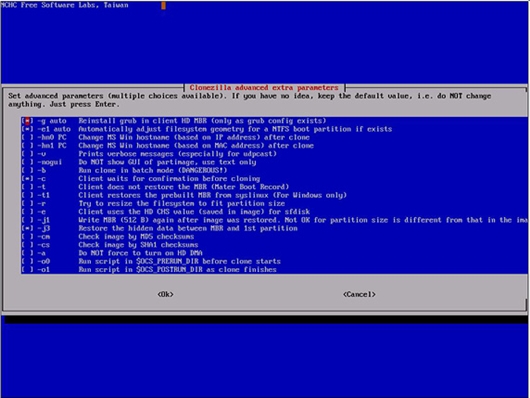Enable the -a checkbox

[x=27, y=253]
